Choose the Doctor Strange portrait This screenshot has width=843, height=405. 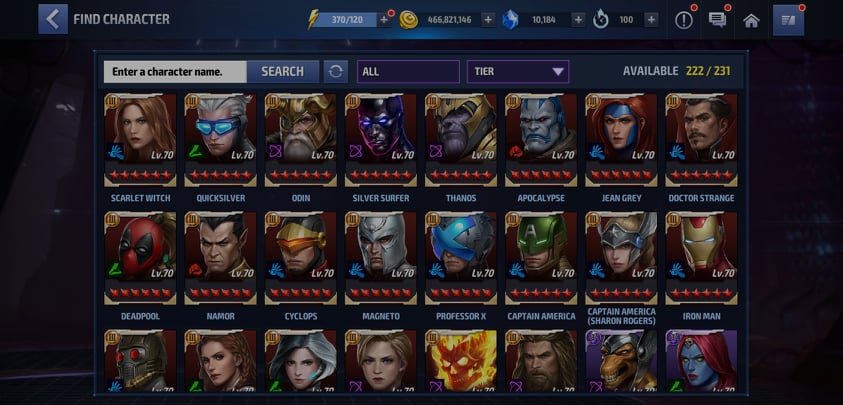(x=701, y=140)
